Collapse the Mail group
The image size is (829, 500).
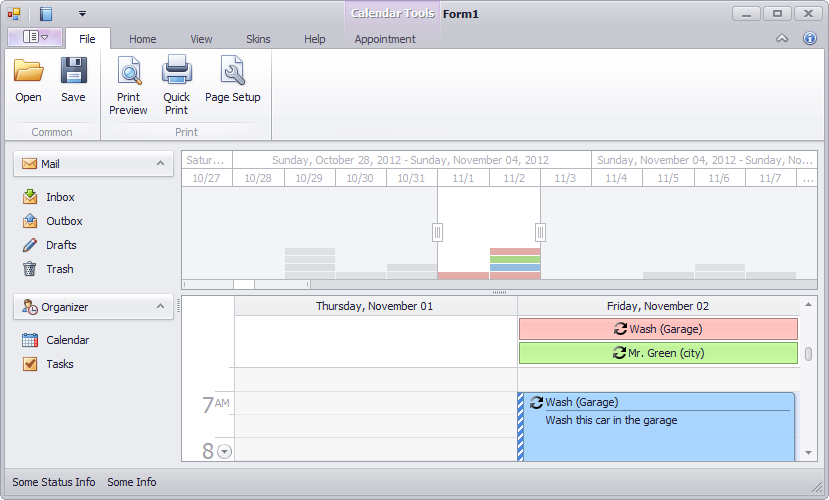160,163
